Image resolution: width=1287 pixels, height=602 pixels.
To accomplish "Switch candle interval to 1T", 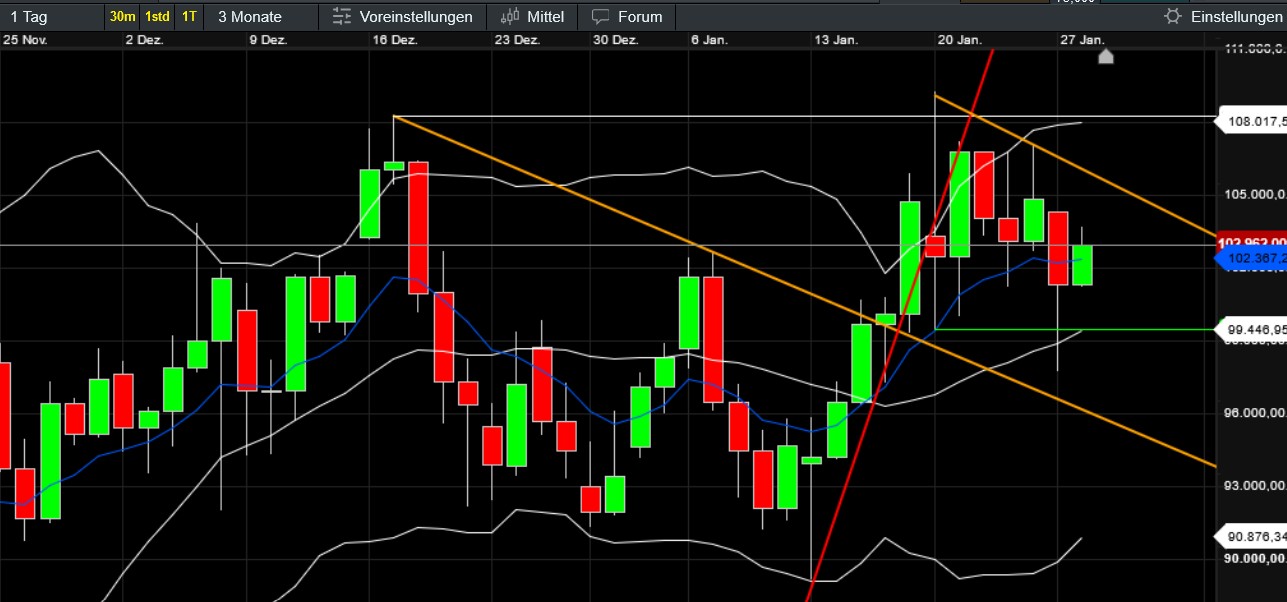I will pos(189,16).
